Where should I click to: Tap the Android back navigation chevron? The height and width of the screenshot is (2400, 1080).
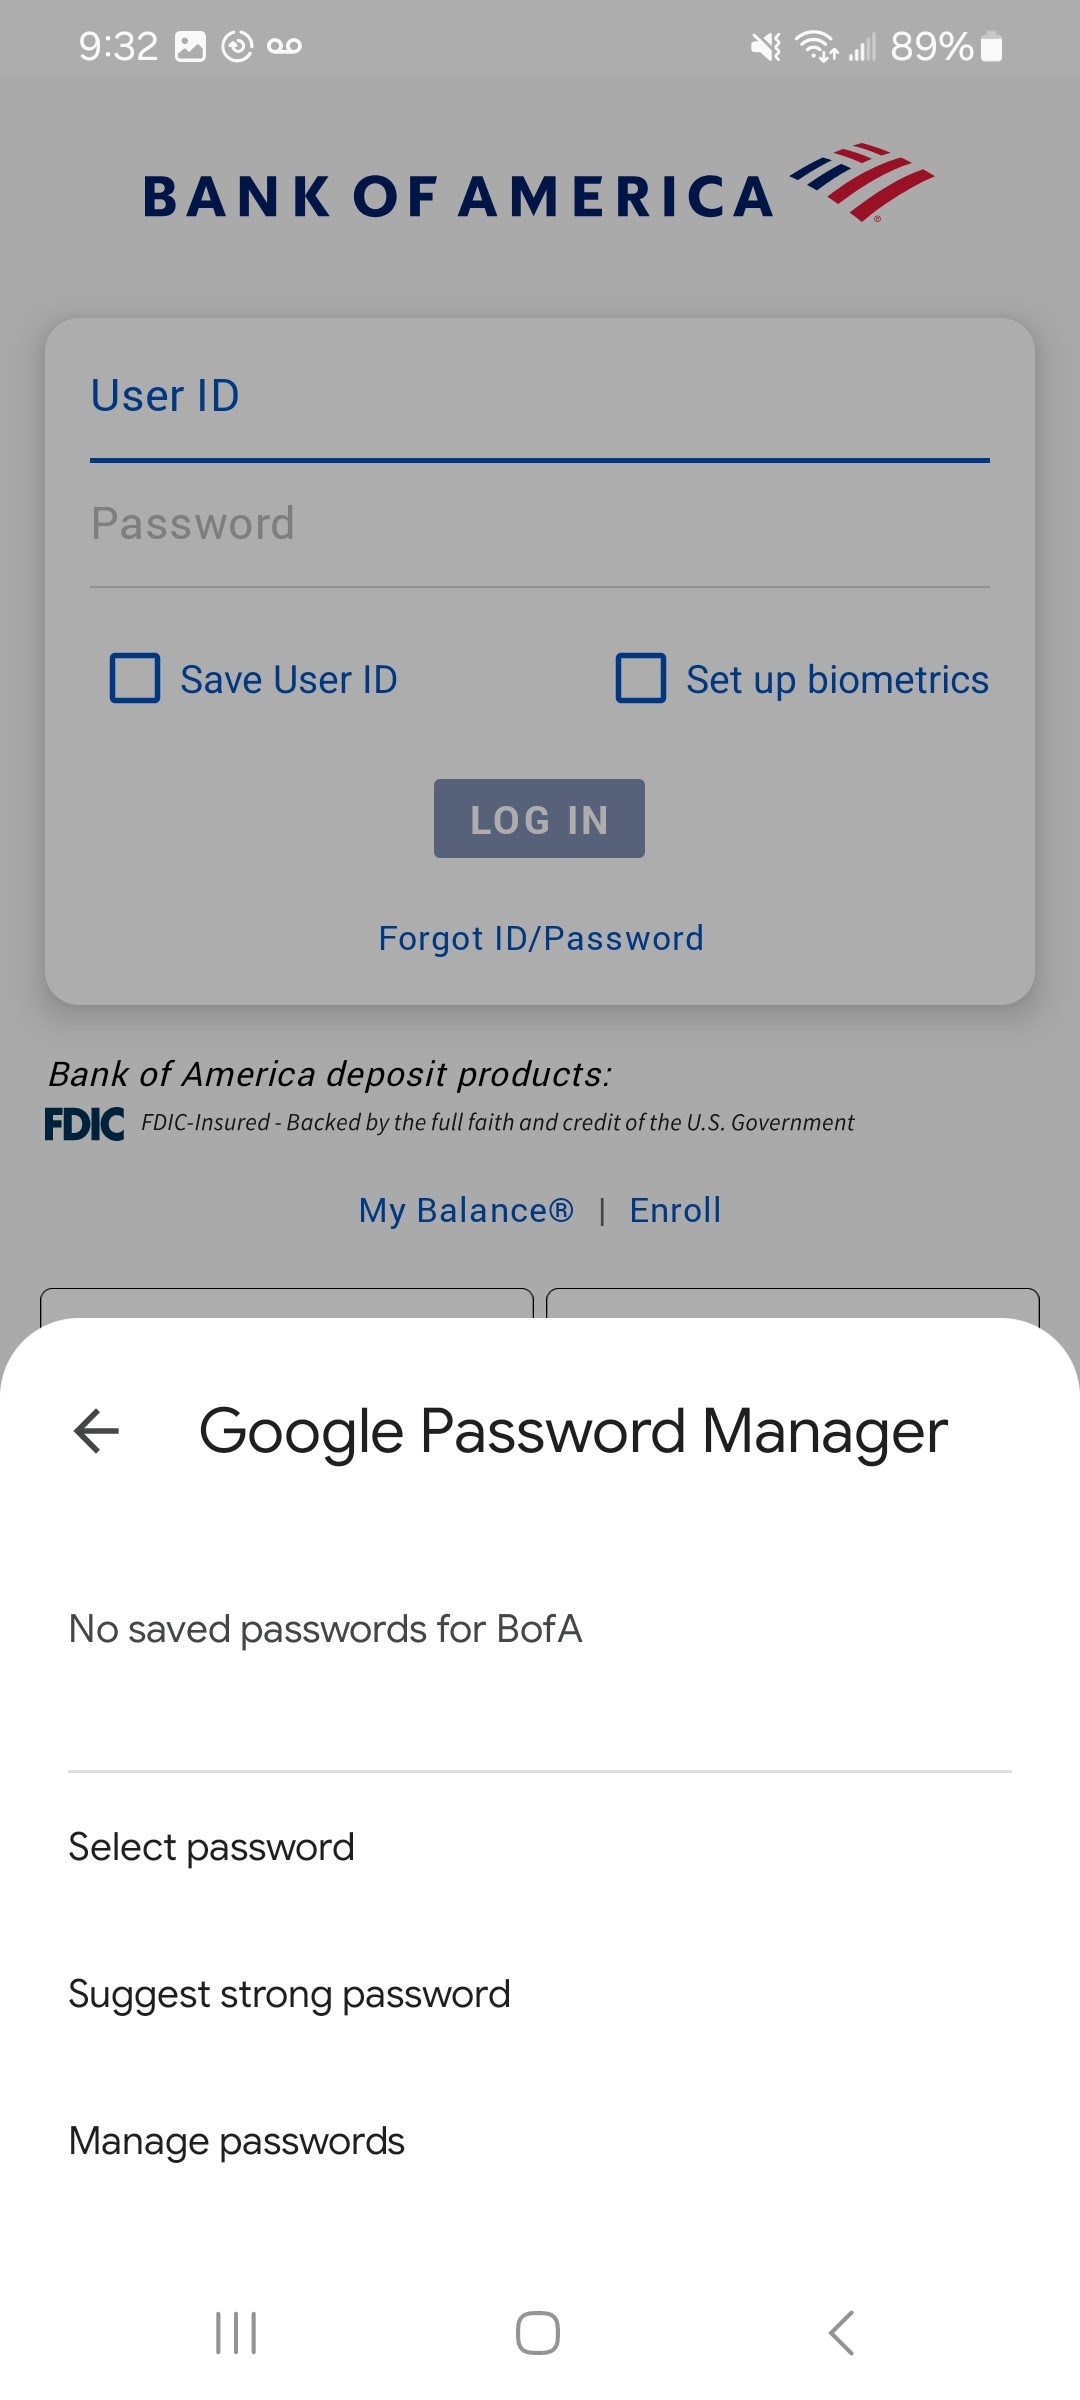(x=841, y=2333)
